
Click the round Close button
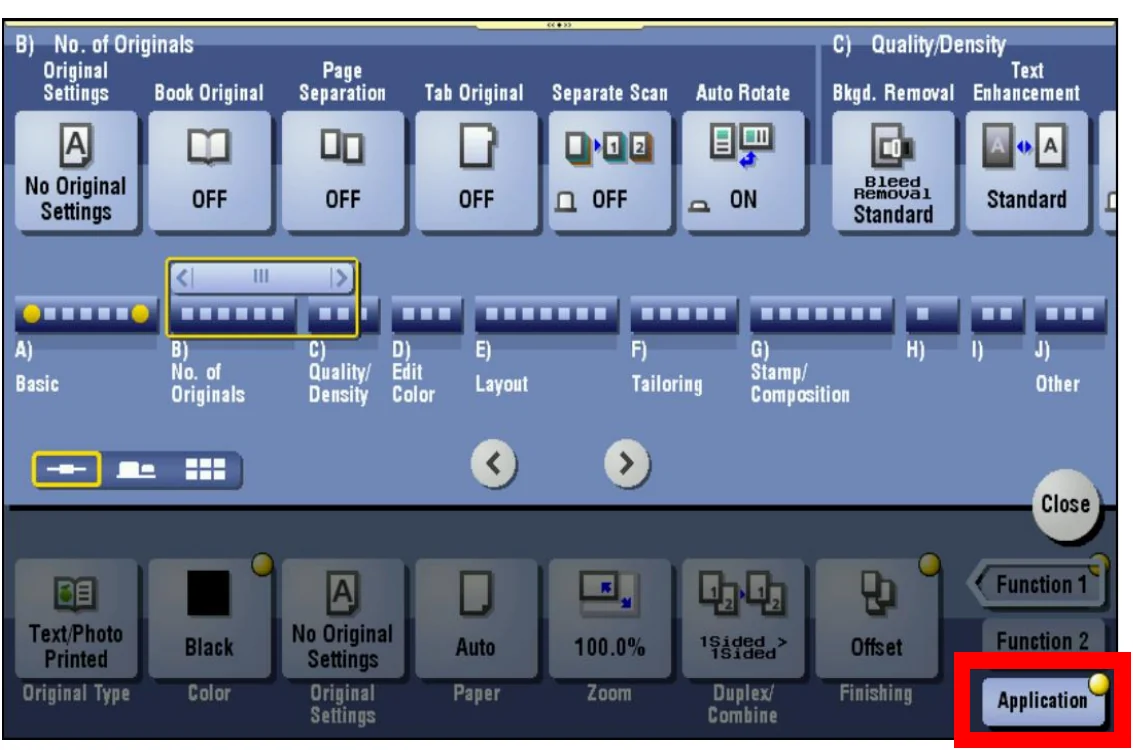click(1066, 504)
